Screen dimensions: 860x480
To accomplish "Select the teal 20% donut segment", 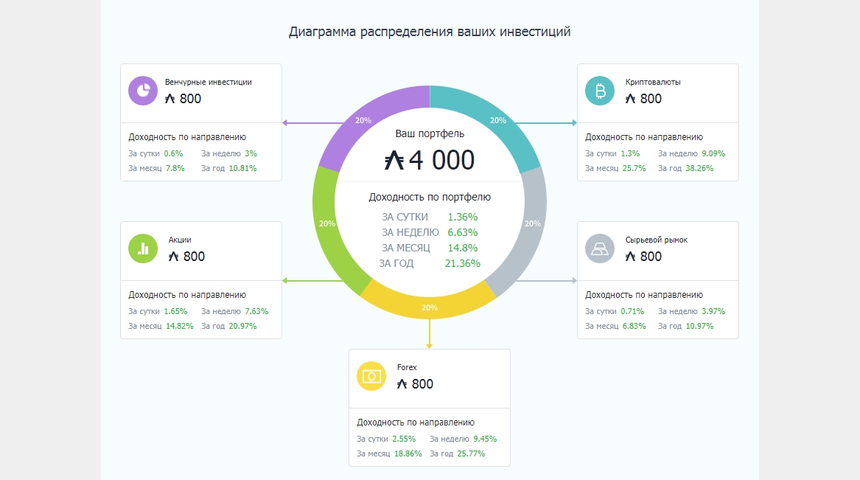I will (497, 120).
